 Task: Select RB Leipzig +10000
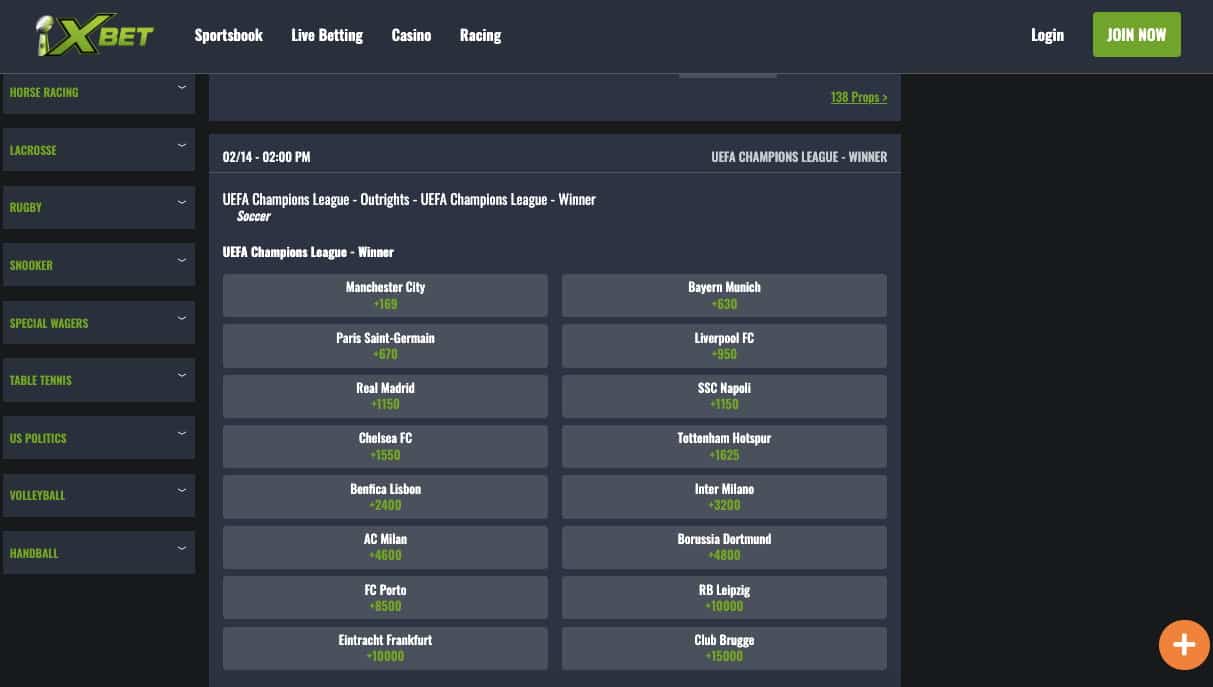[724, 598]
